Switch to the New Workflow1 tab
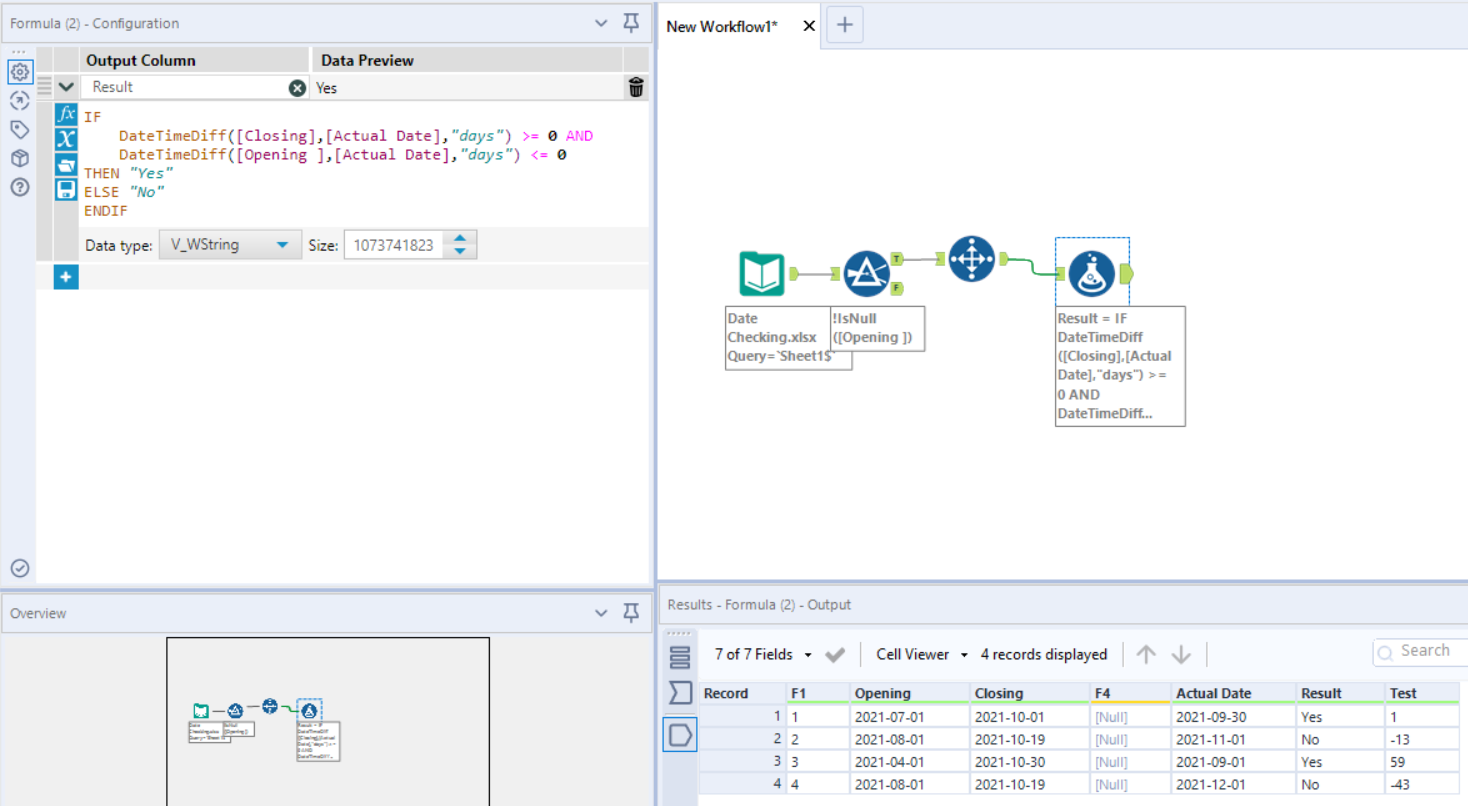1468x806 pixels. click(722, 26)
